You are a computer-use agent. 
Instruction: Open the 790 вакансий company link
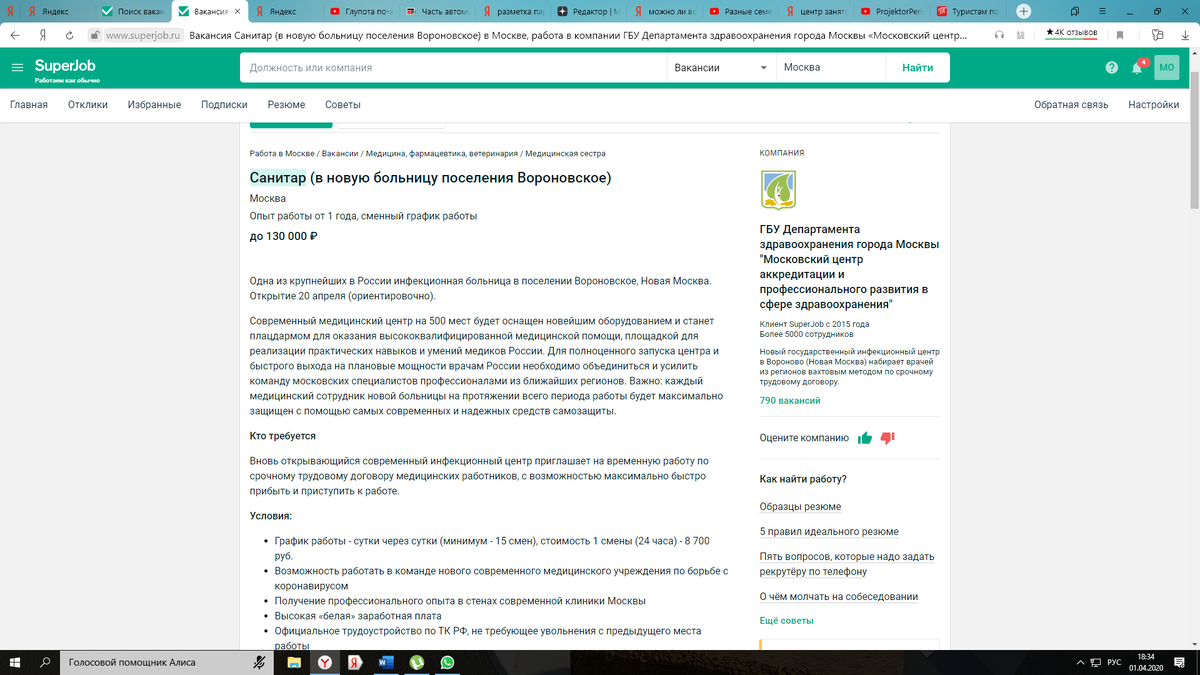[x=790, y=400]
